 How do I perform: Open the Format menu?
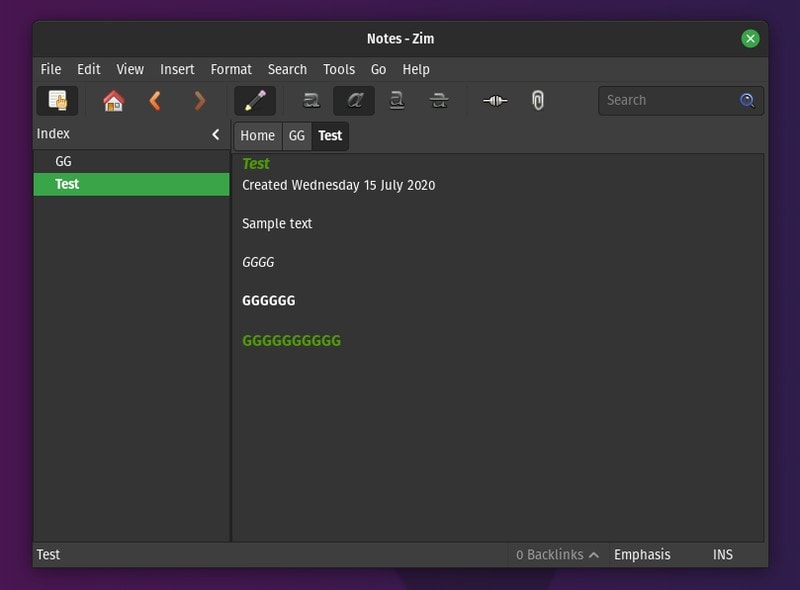pos(231,69)
